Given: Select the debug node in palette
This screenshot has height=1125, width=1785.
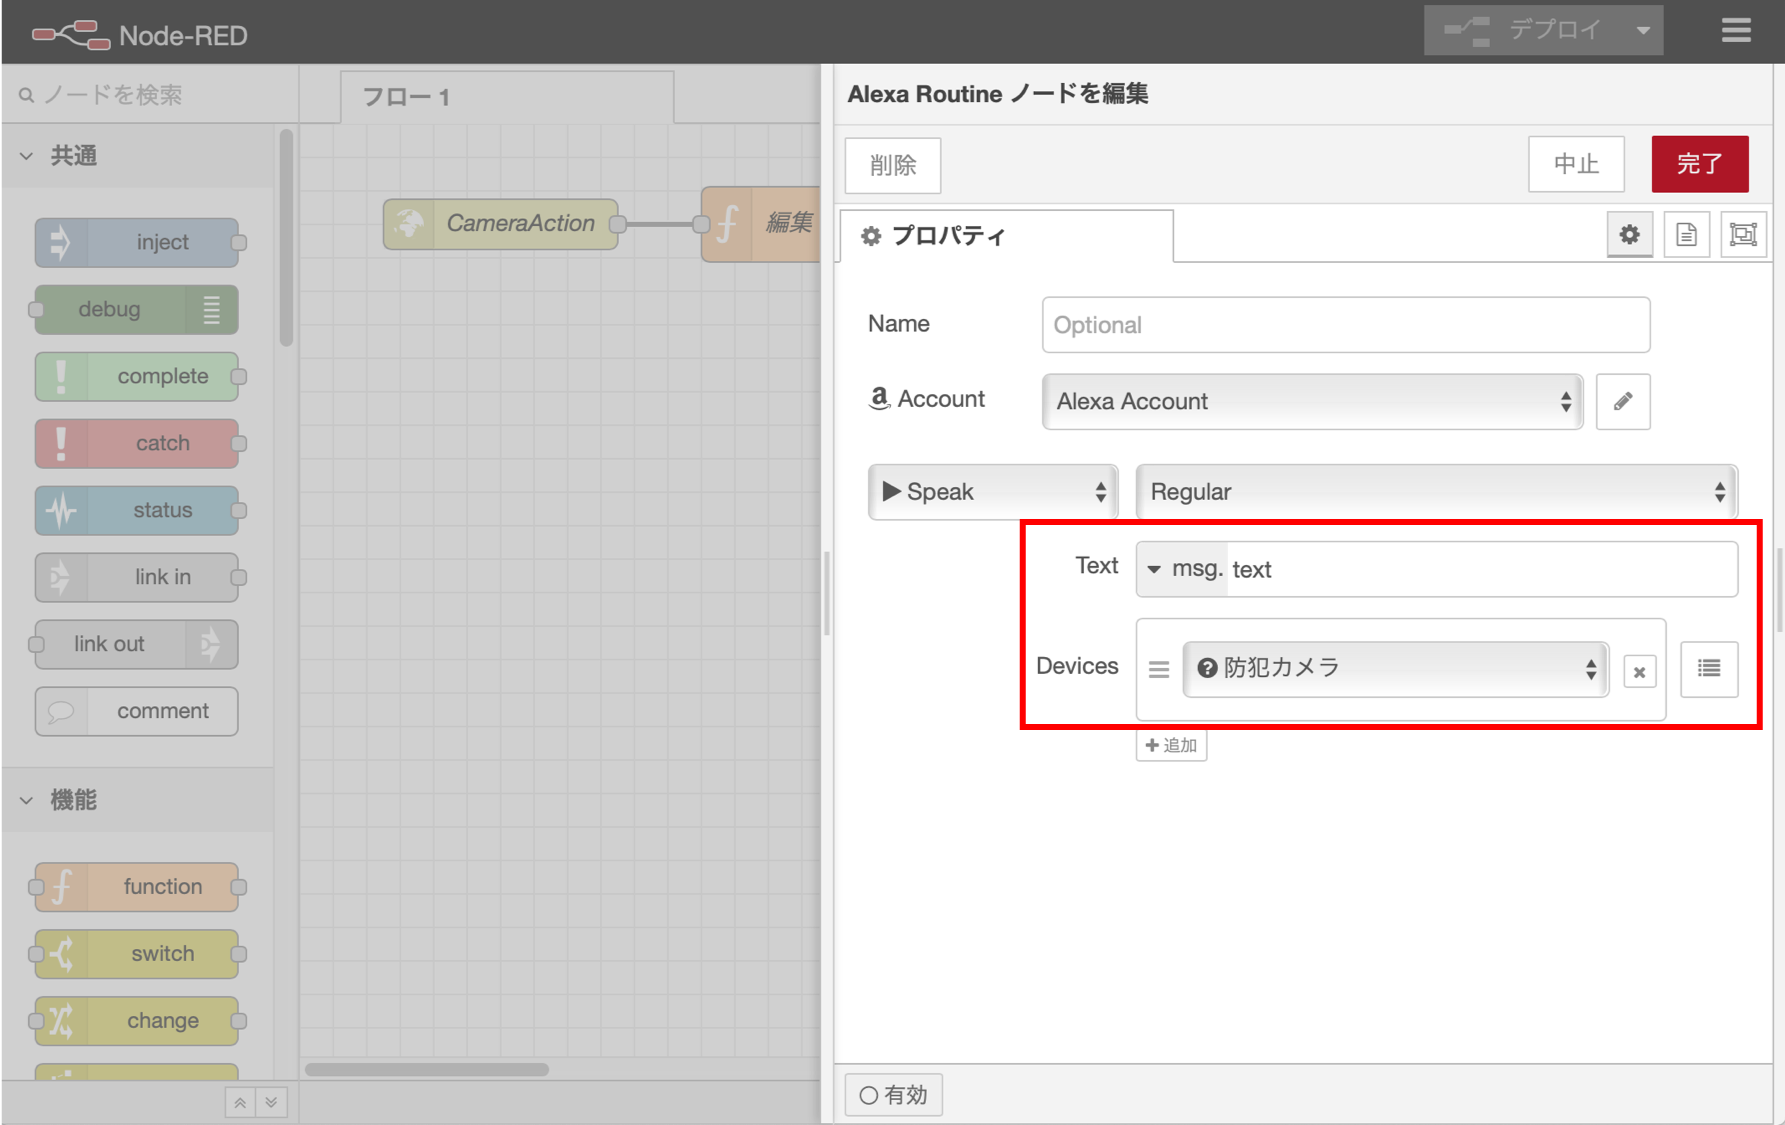Looking at the screenshot, I should click(137, 310).
